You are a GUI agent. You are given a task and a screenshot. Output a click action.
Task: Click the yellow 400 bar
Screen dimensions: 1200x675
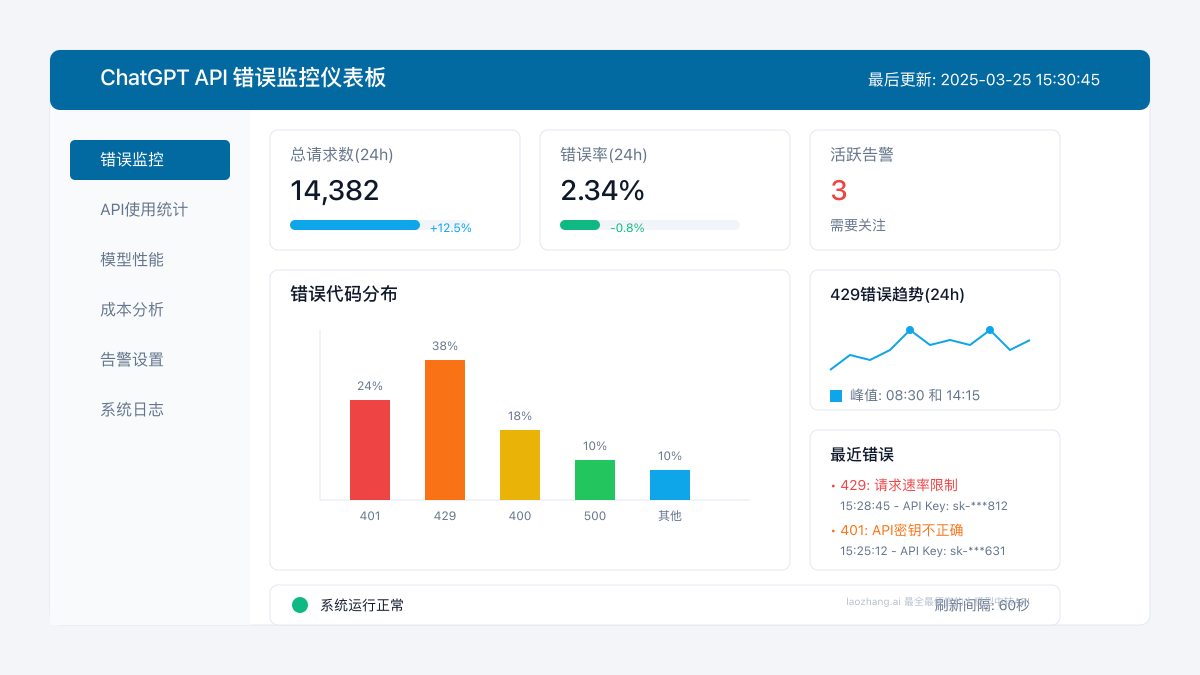520,465
